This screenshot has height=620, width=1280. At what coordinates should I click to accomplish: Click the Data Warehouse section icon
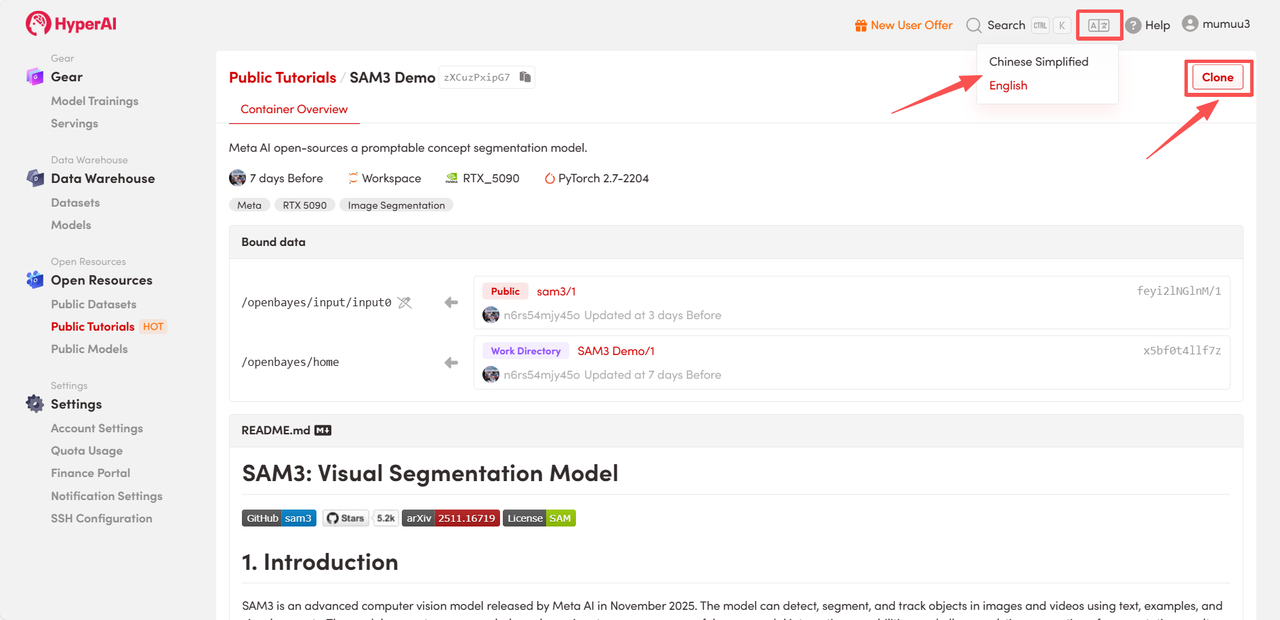click(x=35, y=178)
